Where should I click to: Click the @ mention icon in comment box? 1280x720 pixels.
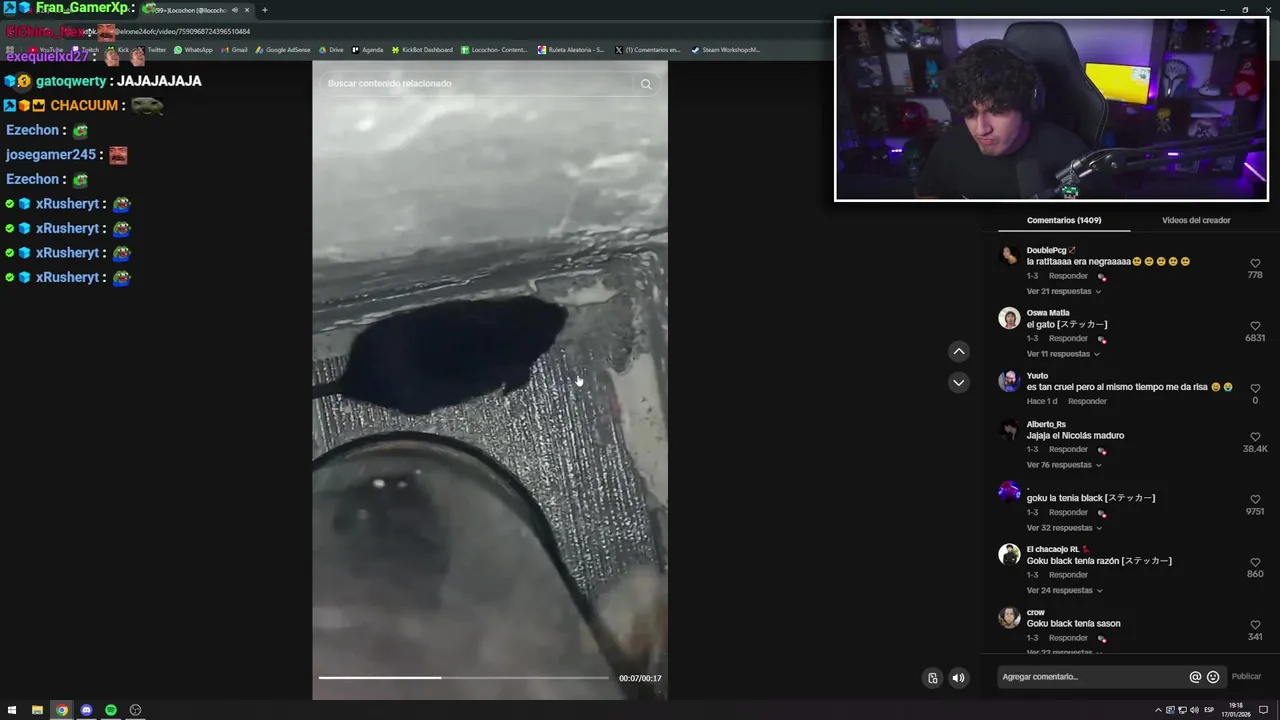tap(1195, 677)
